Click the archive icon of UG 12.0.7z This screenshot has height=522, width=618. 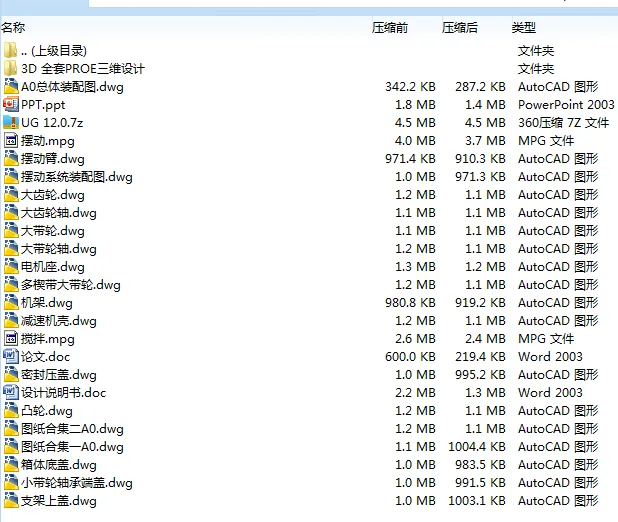[x=11, y=123]
